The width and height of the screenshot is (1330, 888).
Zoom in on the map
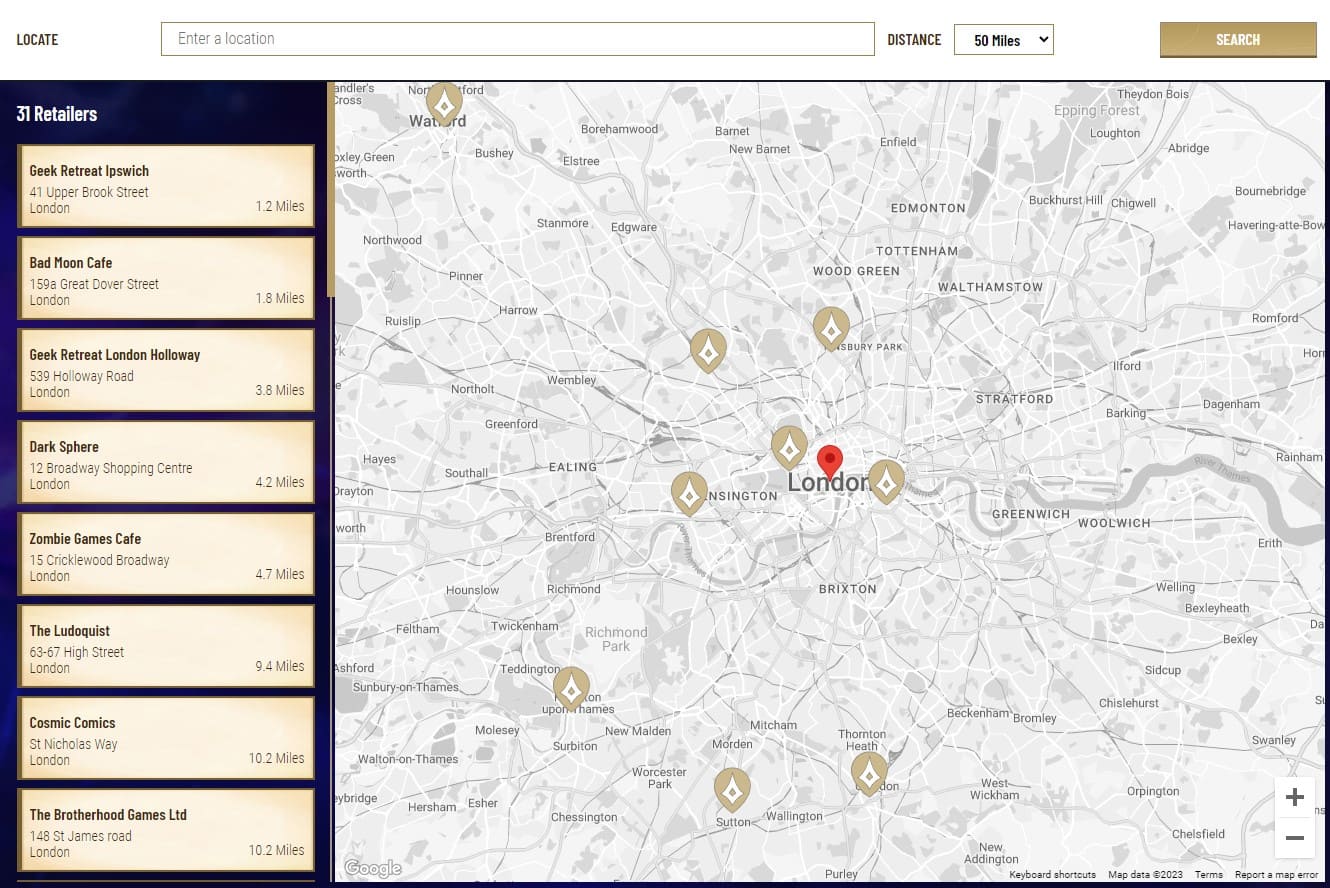click(1295, 797)
